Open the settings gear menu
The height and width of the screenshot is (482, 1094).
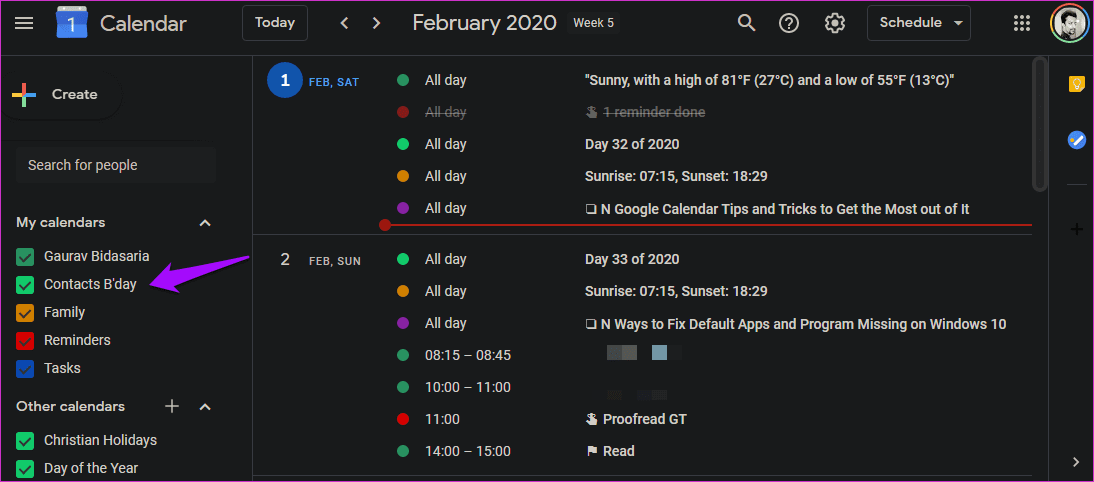click(x=834, y=23)
